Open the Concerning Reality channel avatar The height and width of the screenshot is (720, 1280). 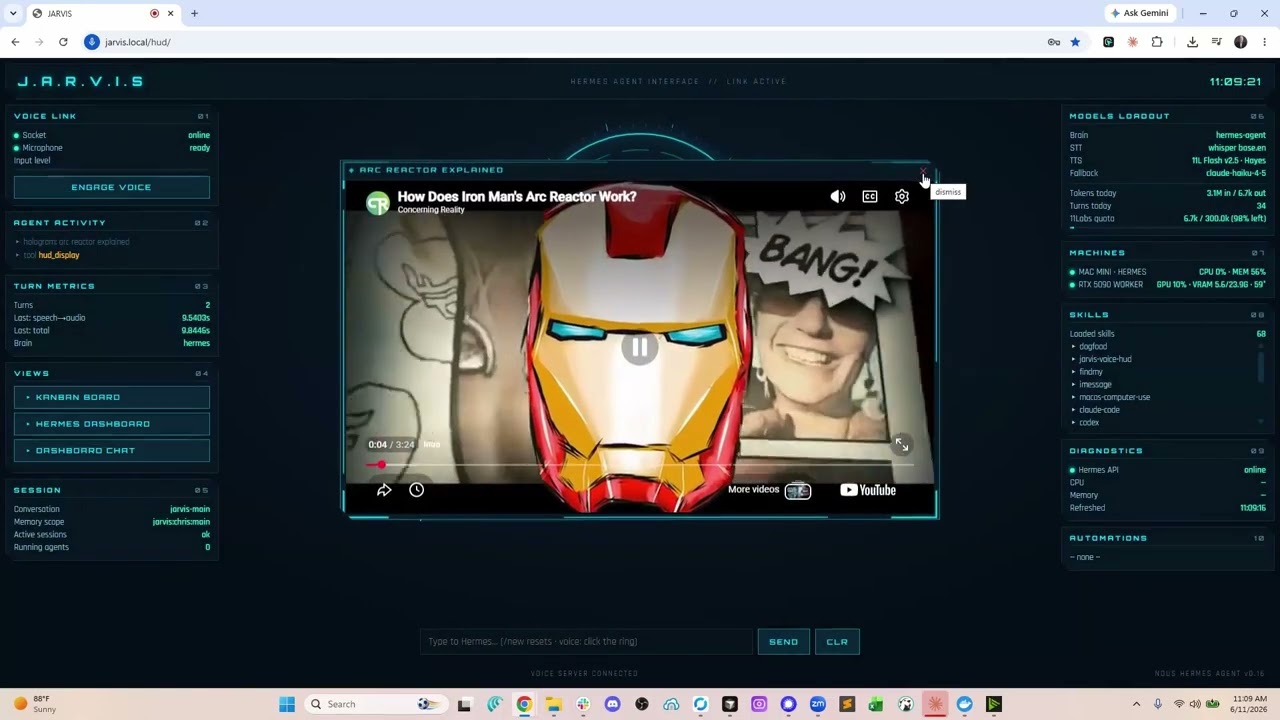[377, 203]
